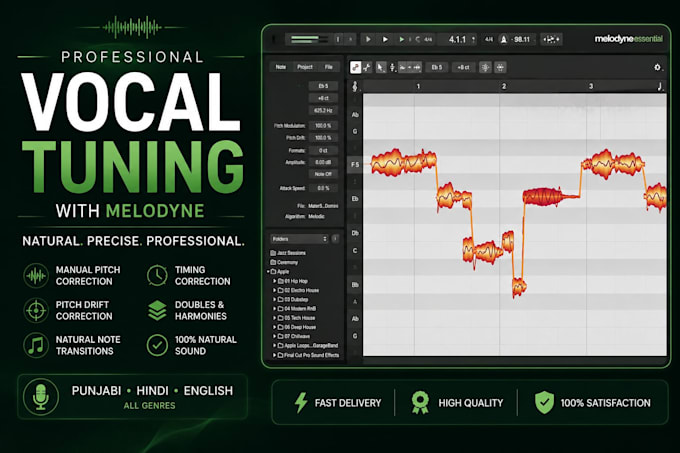The image size is (680, 453).
Task: Expand the 05 Tech House folder
Action: tap(275, 318)
